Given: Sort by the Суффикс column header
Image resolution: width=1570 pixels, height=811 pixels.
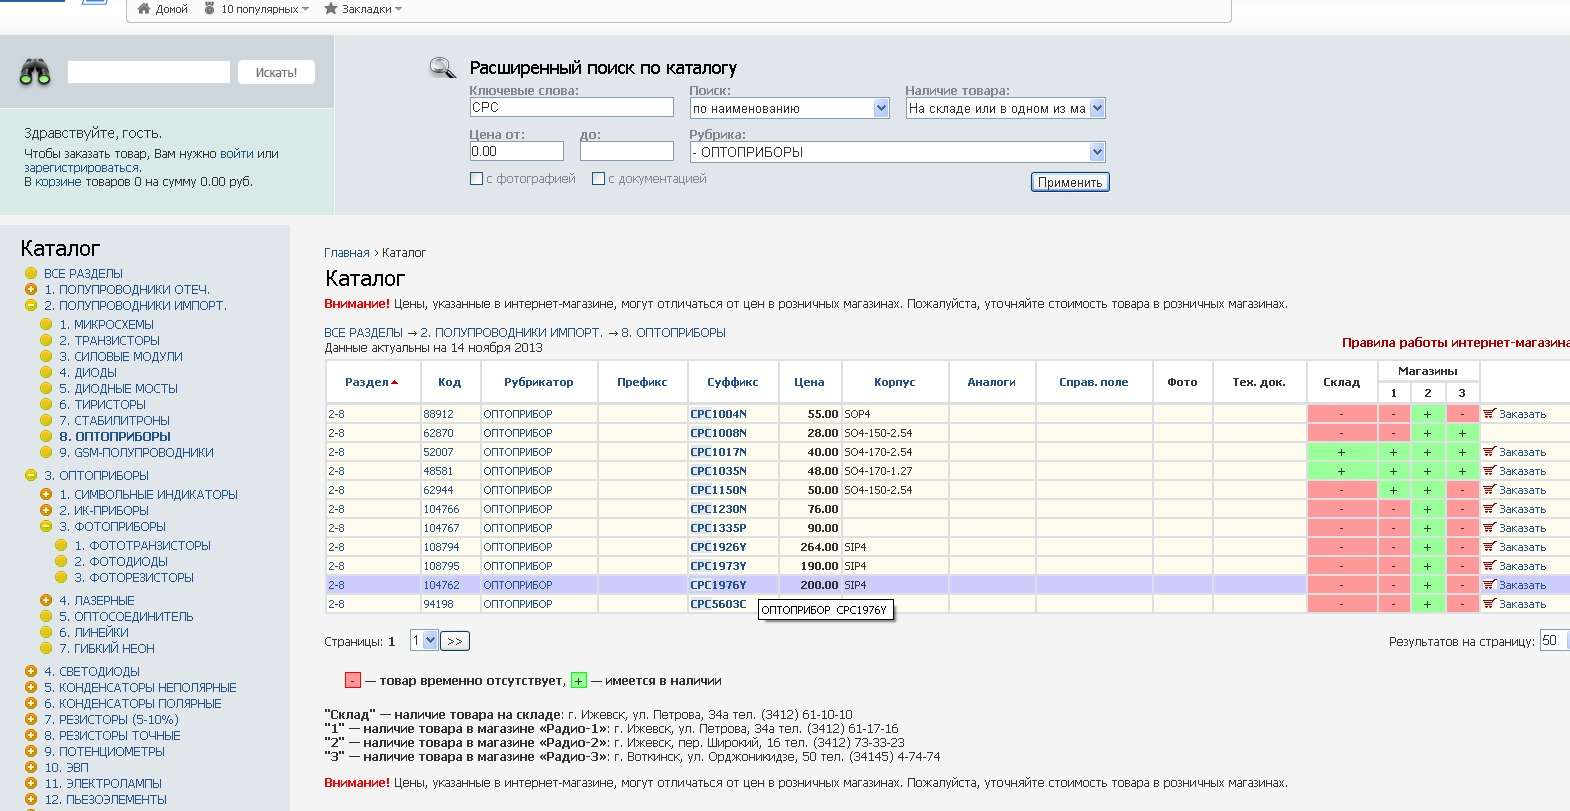Looking at the screenshot, I should pyautogui.click(x=732, y=382).
